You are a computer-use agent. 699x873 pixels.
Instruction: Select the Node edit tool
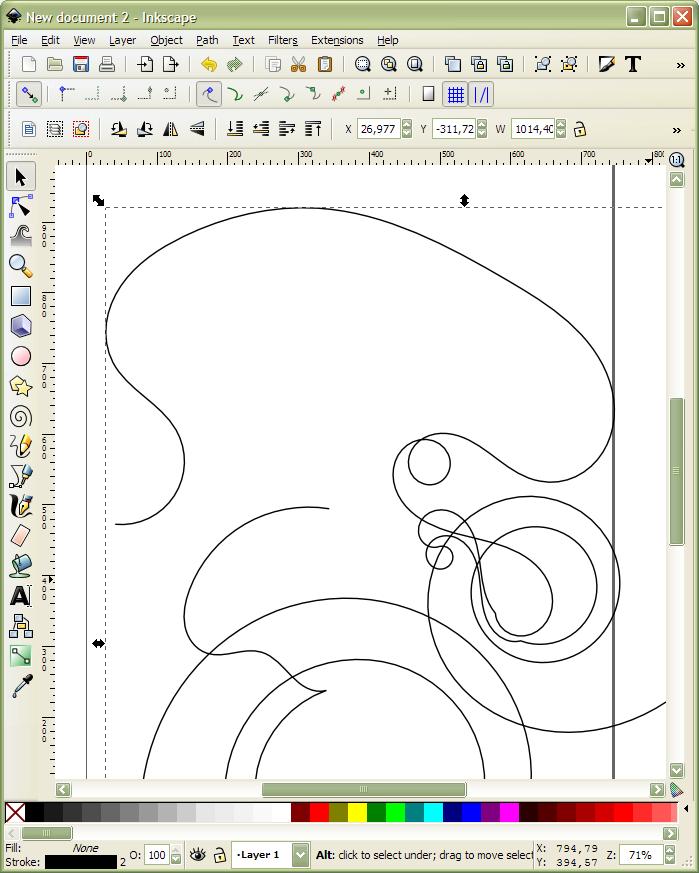point(21,207)
